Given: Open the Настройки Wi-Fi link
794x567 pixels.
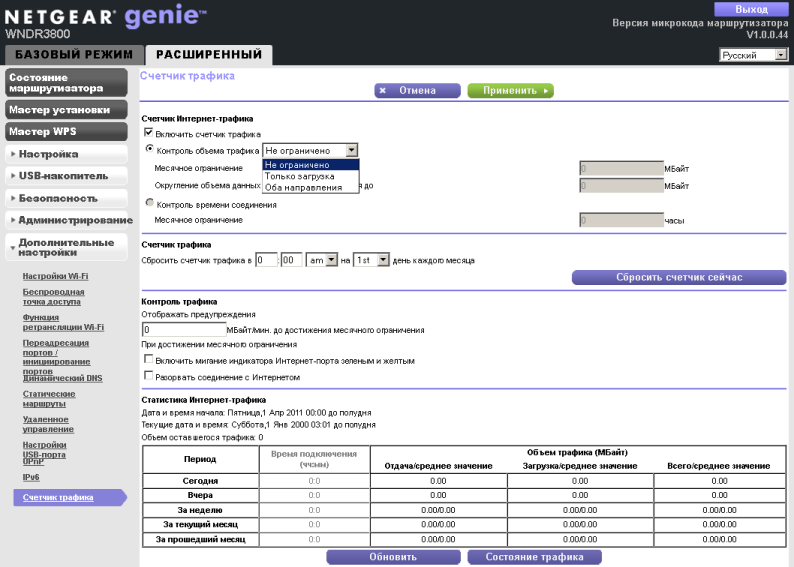Looking at the screenshot, I should (x=55, y=276).
